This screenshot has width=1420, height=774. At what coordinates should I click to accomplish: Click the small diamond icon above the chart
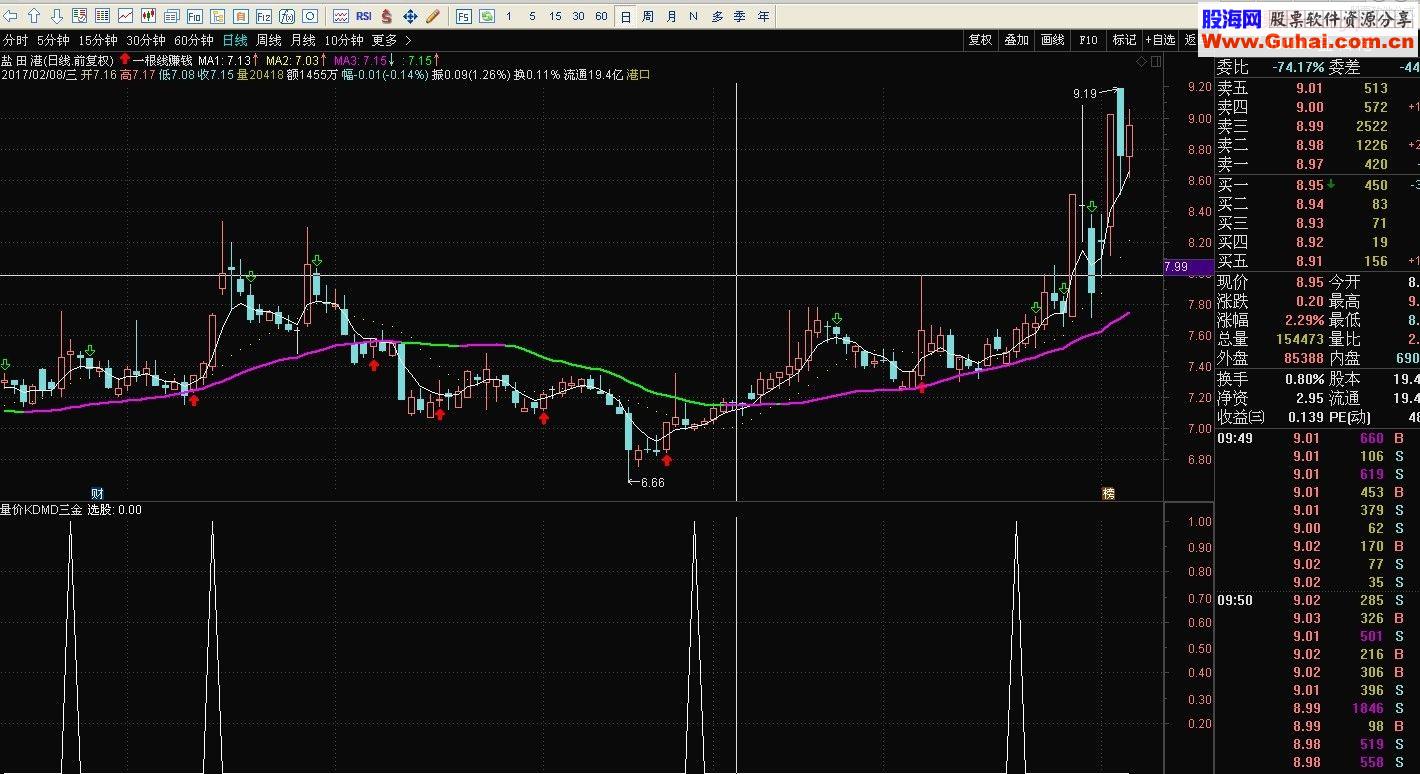coord(1142,62)
